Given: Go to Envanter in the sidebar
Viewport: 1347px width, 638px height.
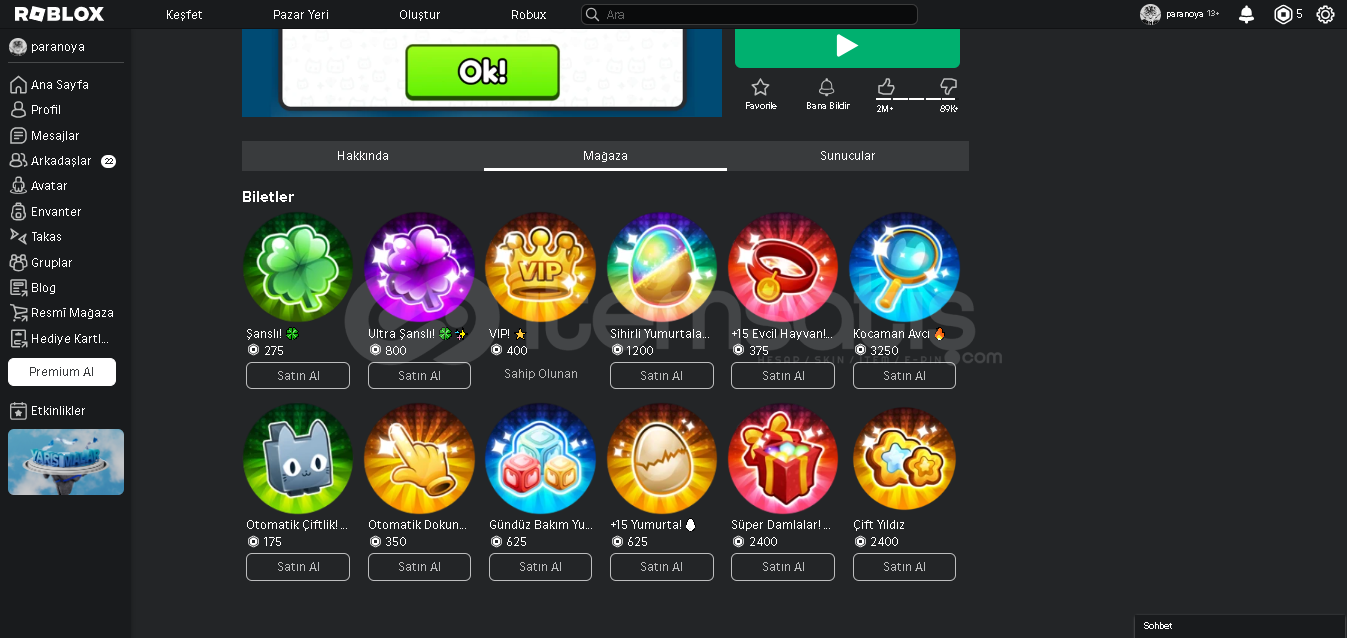Looking at the screenshot, I should point(45,211).
